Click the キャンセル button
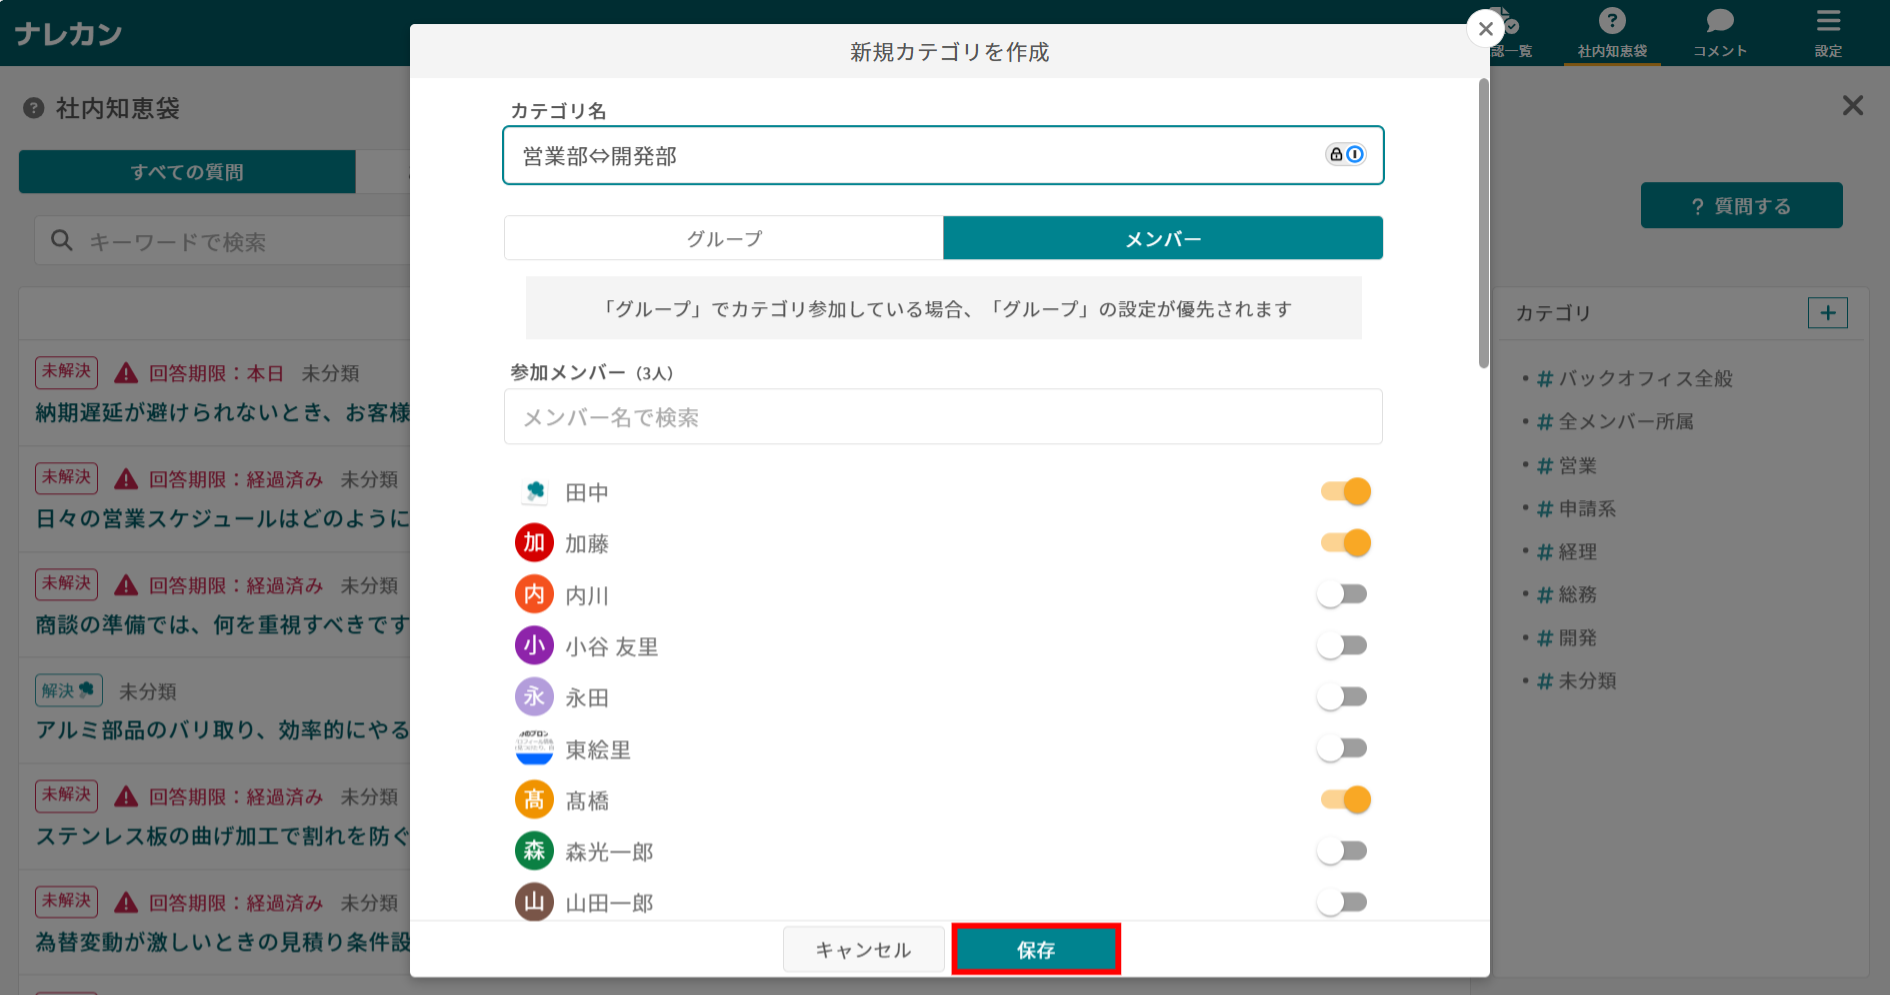This screenshot has height=995, width=1890. point(863,948)
